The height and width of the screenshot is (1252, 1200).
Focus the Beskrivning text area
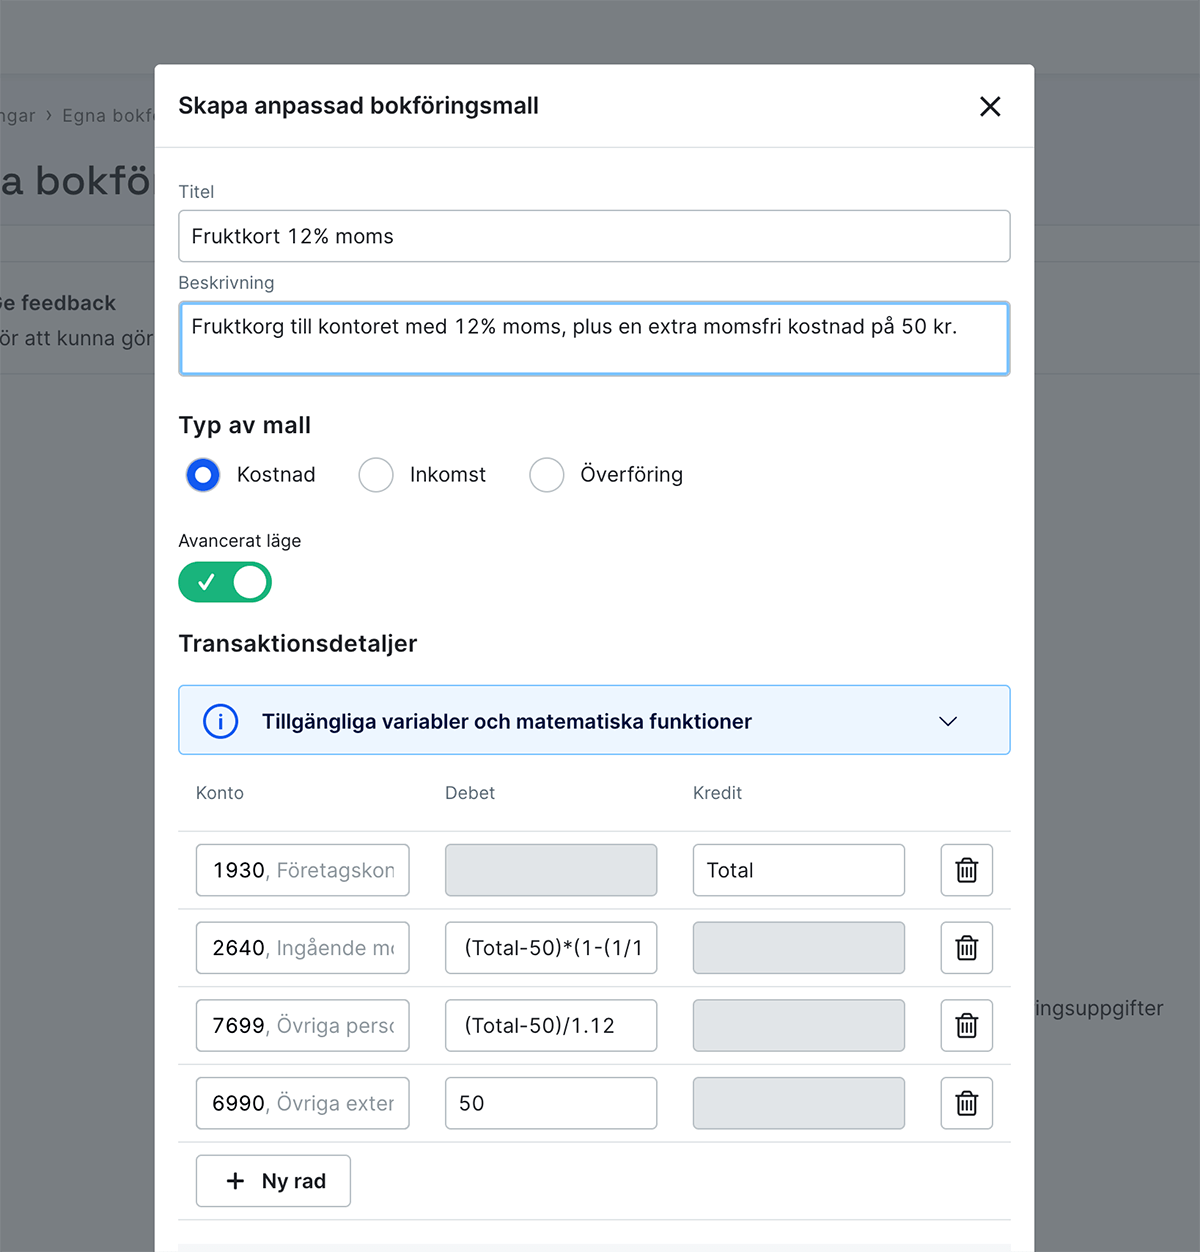pyautogui.click(x=594, y=339)
